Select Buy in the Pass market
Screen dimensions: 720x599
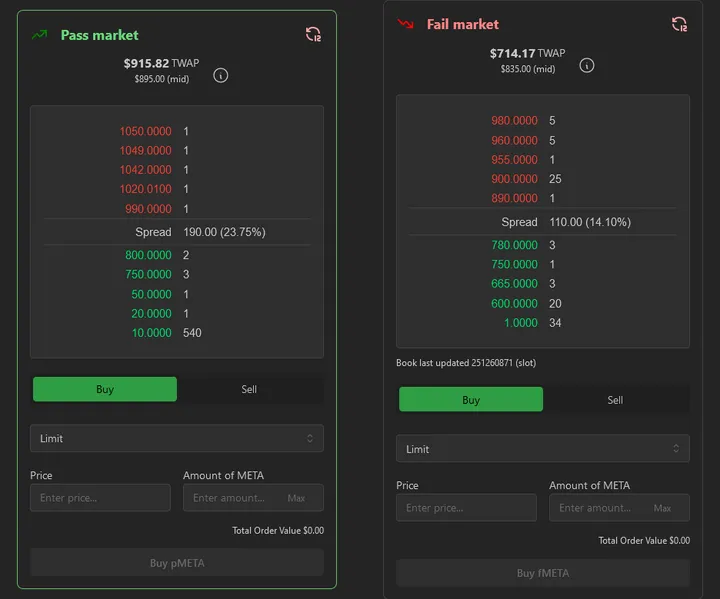105,389
